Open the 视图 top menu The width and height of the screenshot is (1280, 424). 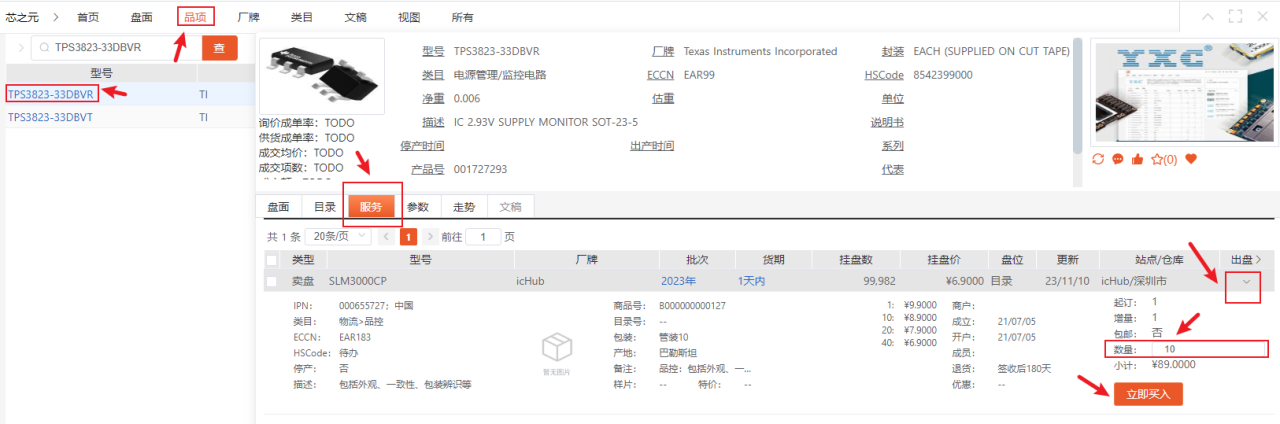pos(409,17)
